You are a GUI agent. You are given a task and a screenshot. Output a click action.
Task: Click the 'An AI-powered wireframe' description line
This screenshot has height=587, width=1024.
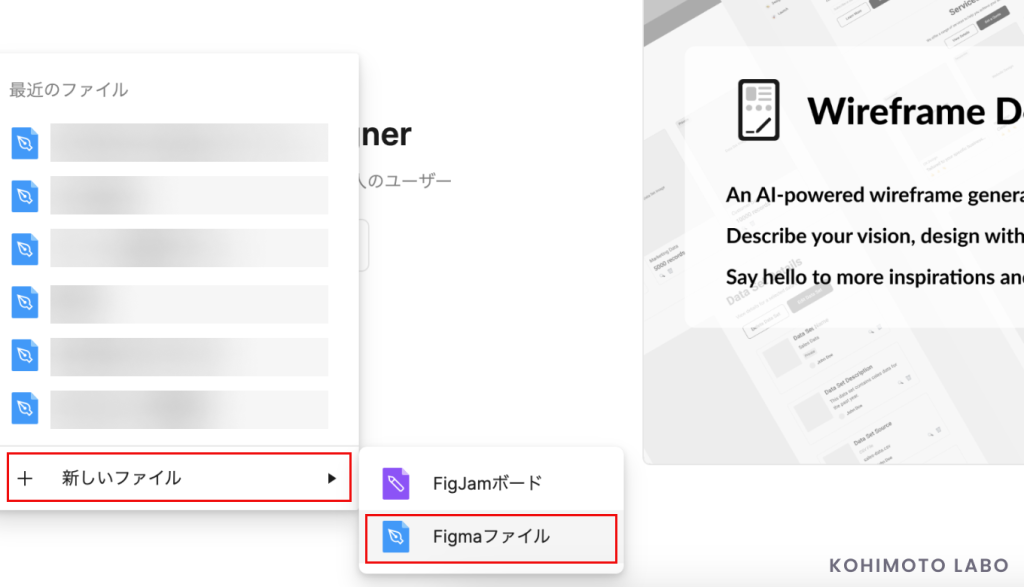[x=874, y=195]
